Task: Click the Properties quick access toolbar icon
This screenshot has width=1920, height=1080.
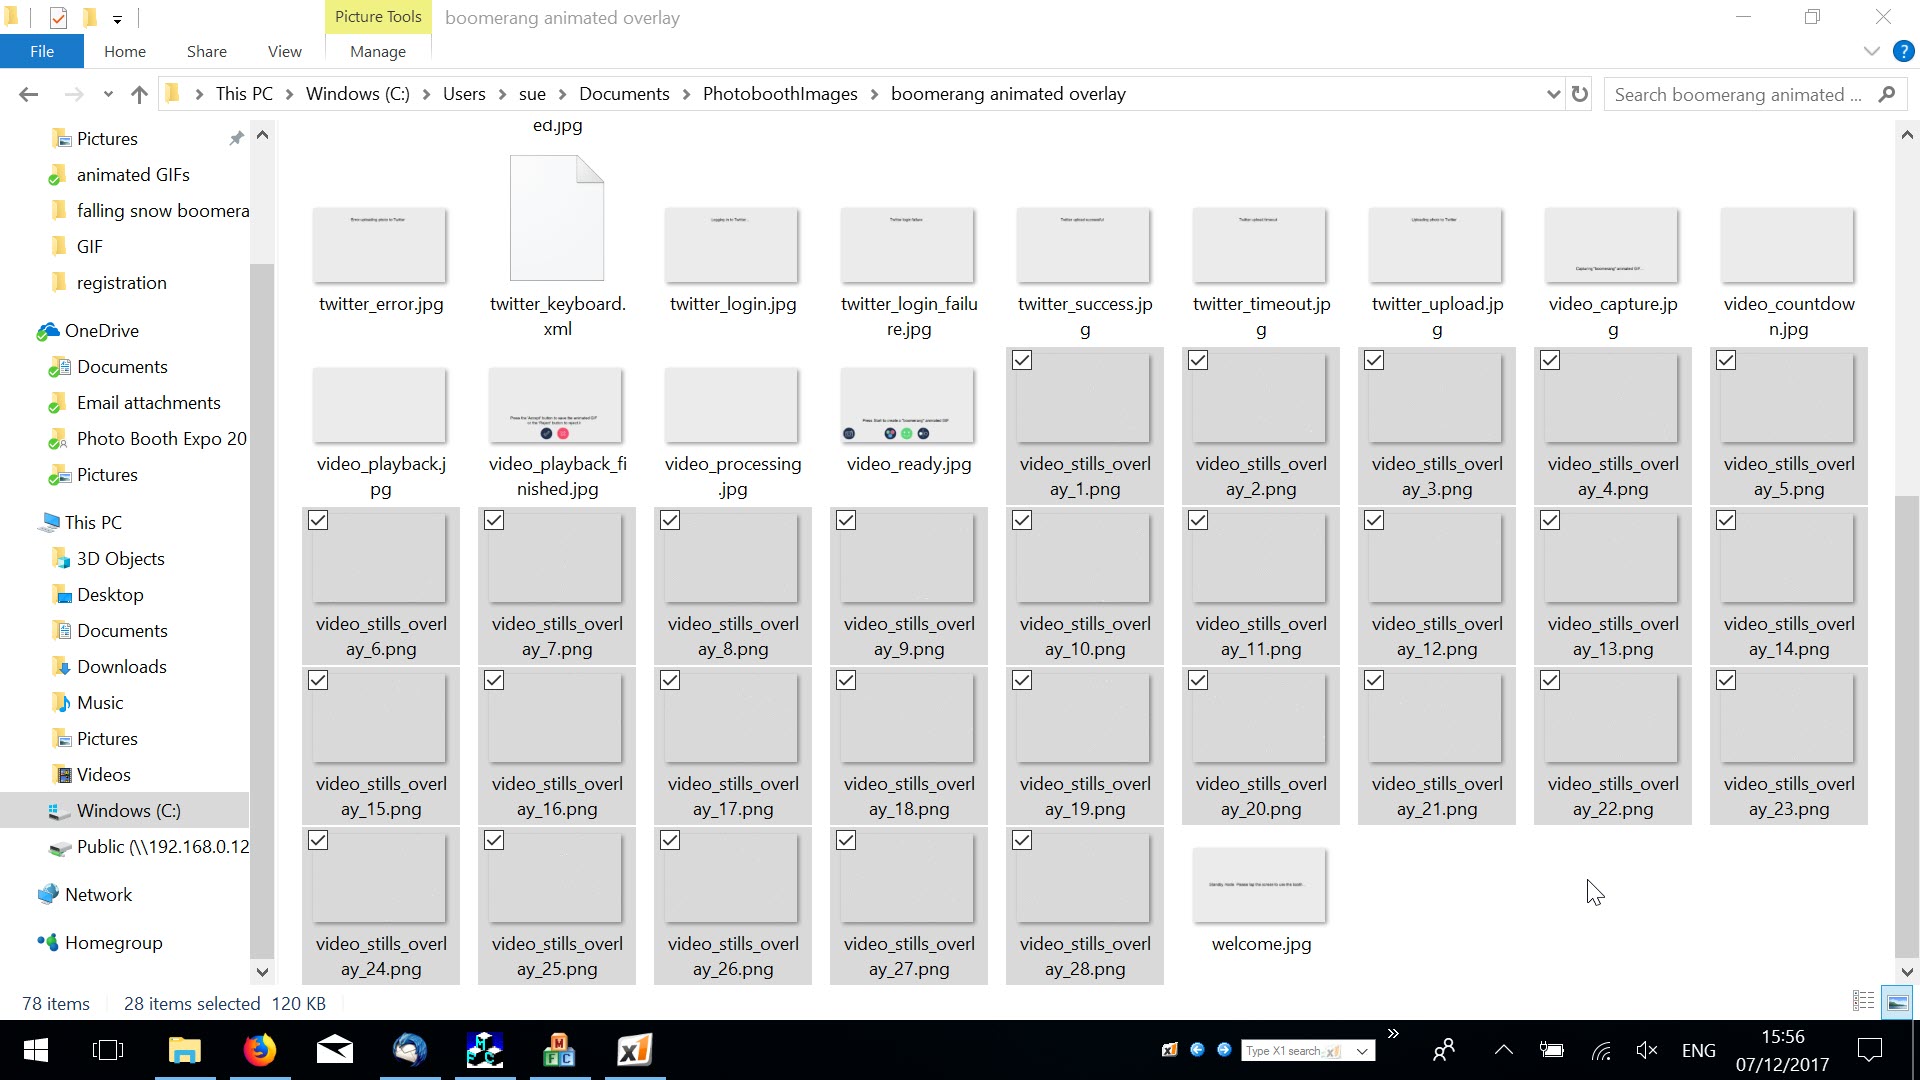Action: click(x=58, y=17)
